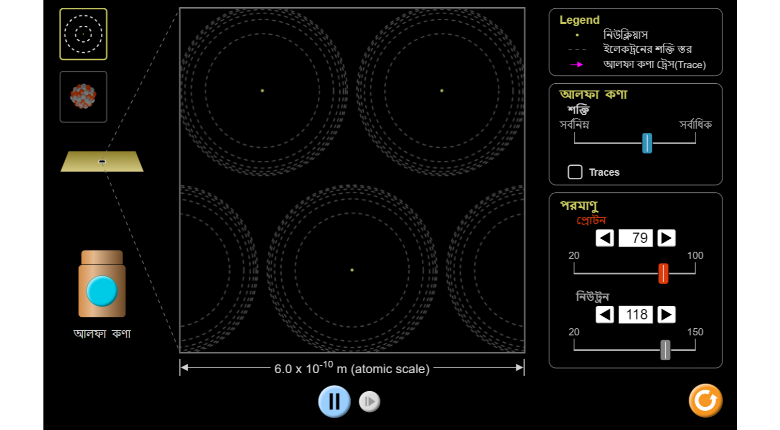Step the simulation forward one frame

[x=370, y=401]
